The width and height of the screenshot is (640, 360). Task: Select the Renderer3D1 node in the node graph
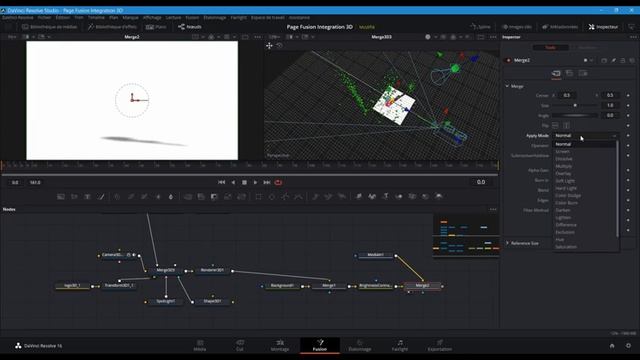(x=212, y=270)
